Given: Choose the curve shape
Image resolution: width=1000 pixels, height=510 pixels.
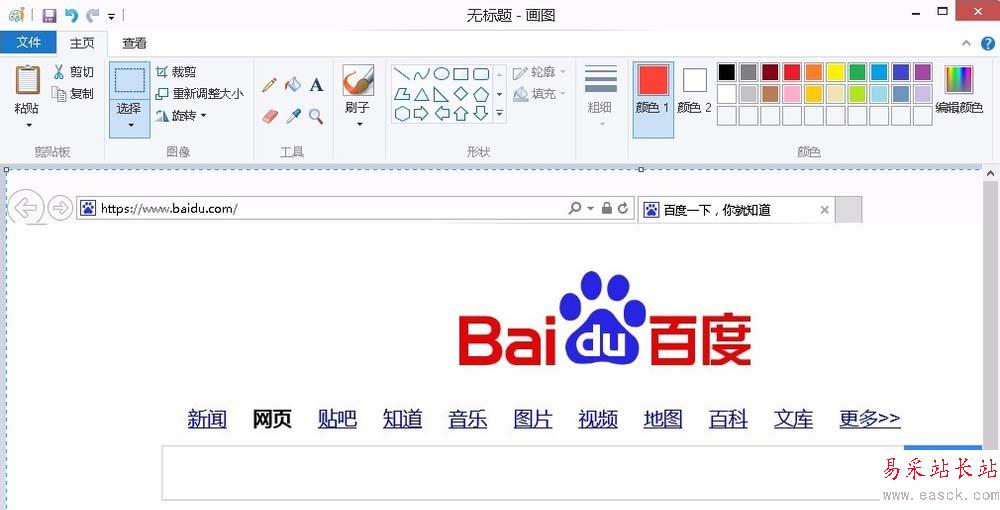Looking at the screenshot, I should click(421, 74).
